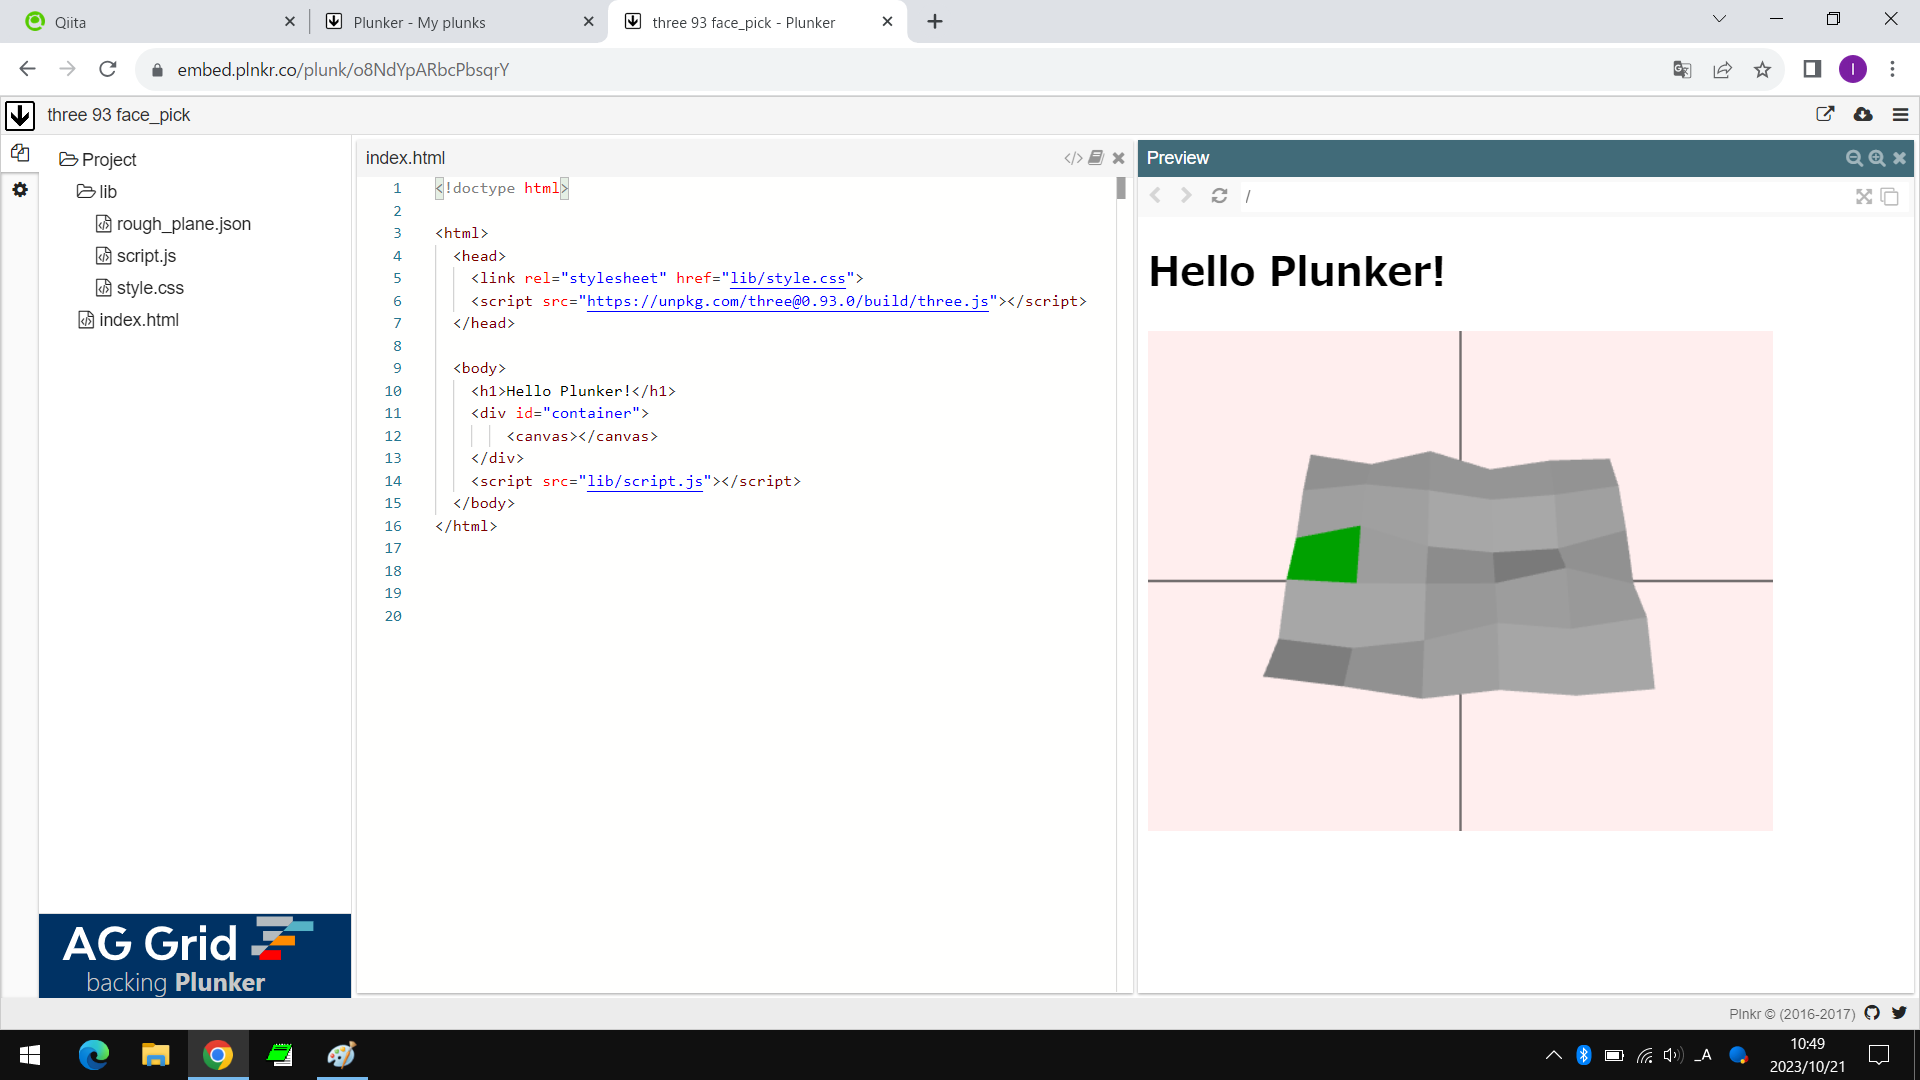Zoom in the Preview pane
This screenshot has width=1920, height=1080.
1877,158
